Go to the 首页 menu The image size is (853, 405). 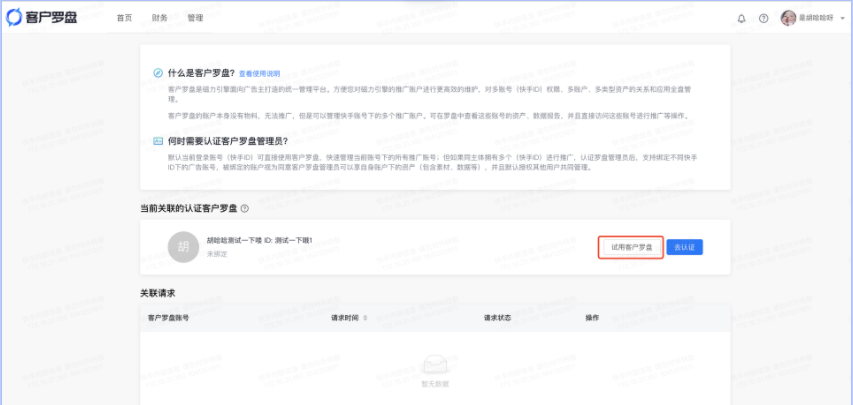pyautogui.click(x=125, y=18)
